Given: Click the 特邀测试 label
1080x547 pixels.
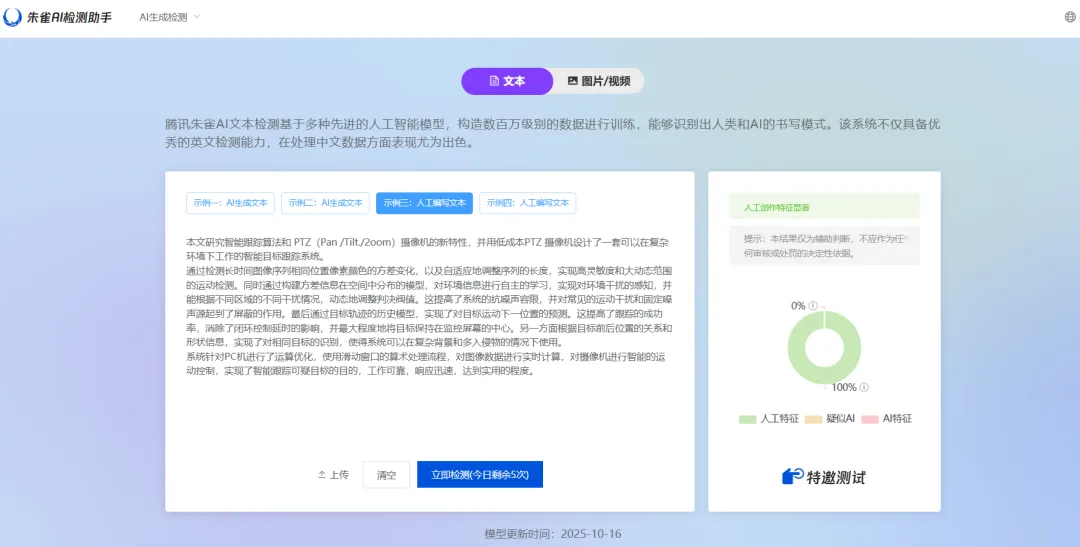Looking at the screenshot, I should click(836, 477).
